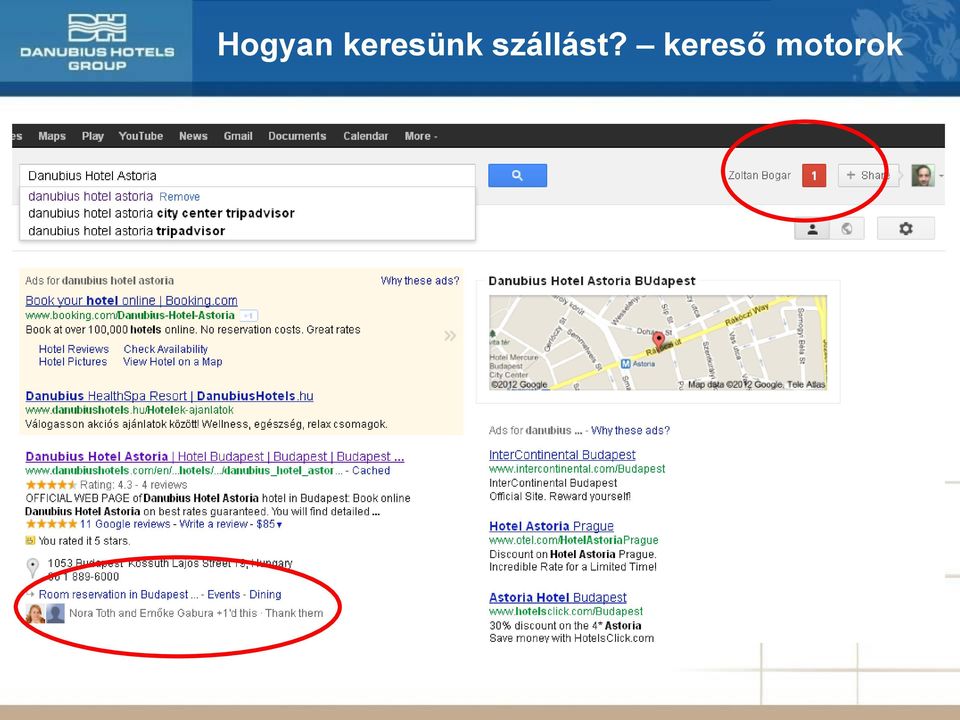Click the blue search magnifier button
This screenshot has width=960, height=720.
point(517,176)
